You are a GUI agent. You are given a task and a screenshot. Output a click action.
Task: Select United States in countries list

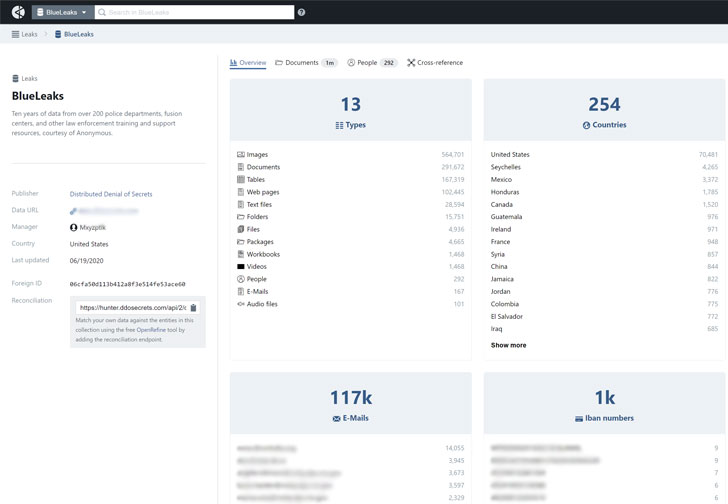510,155
